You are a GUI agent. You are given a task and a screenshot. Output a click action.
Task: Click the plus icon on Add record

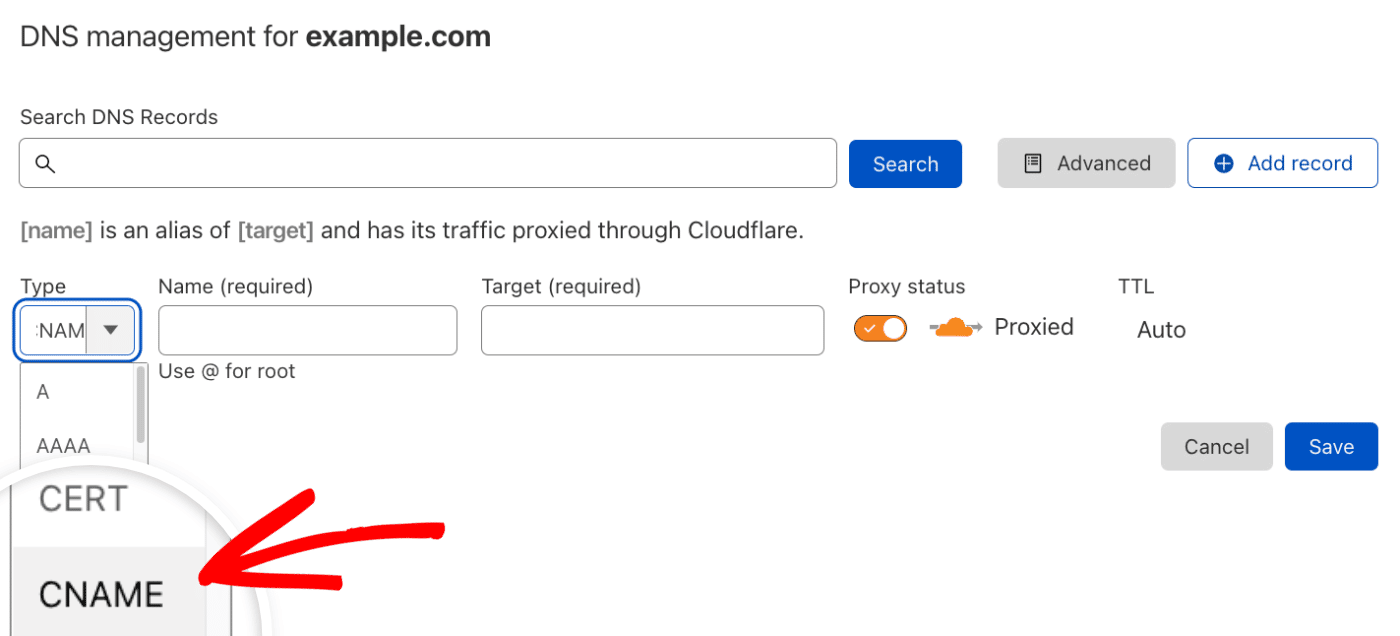(1223, 162)
